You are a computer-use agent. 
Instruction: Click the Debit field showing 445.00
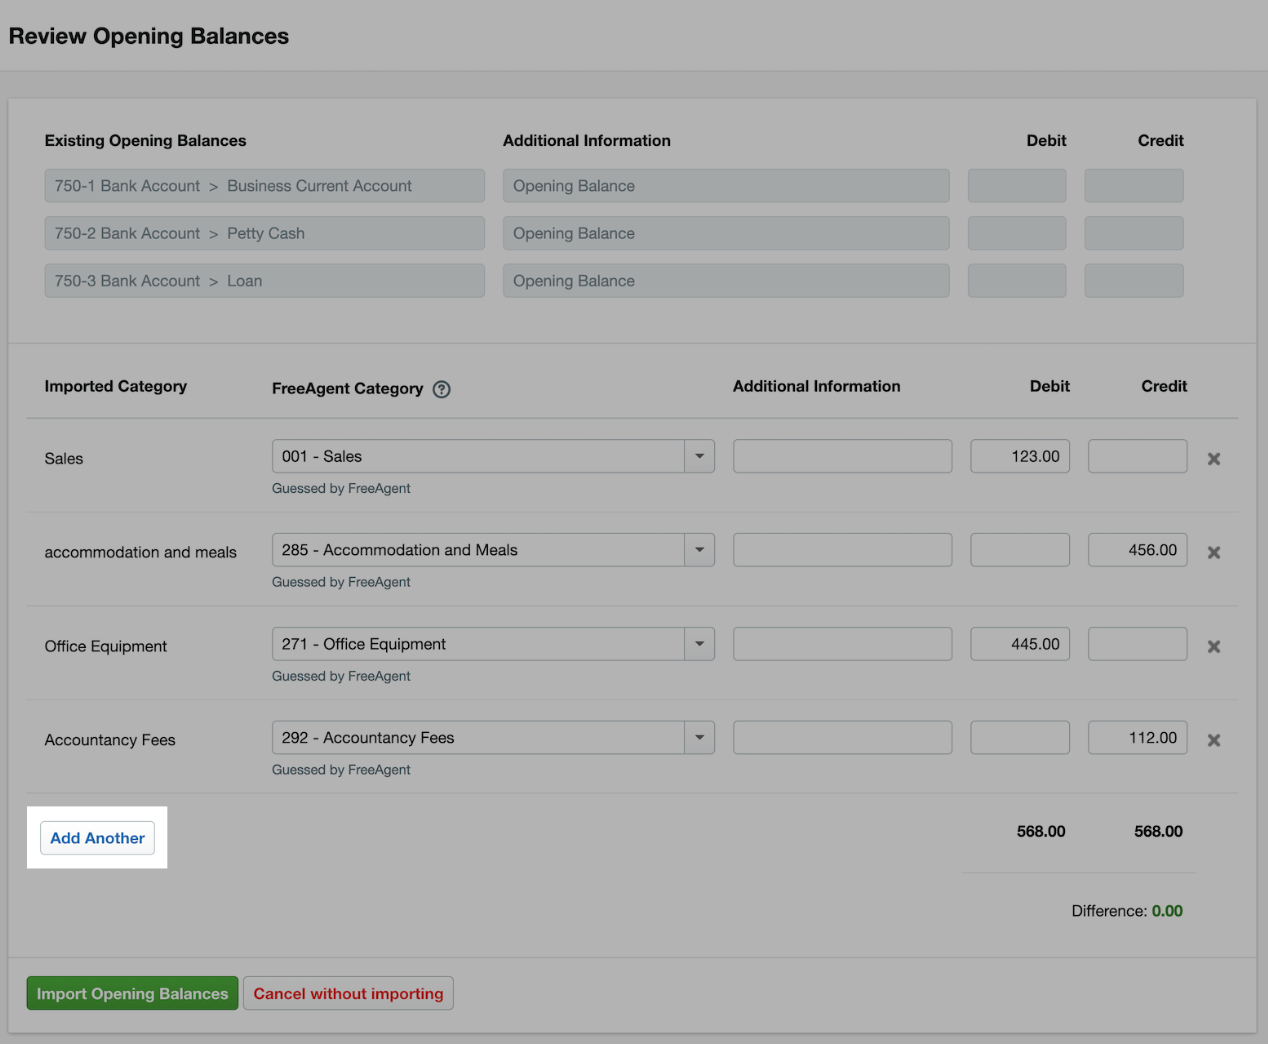click(1019, 643)
